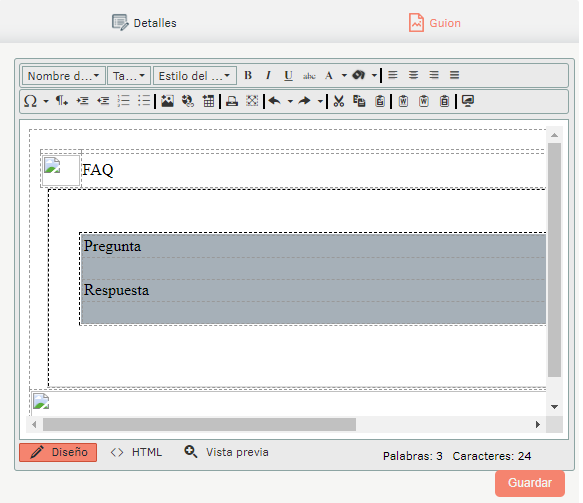Switch to the Detalles tab

coord(144,23)
